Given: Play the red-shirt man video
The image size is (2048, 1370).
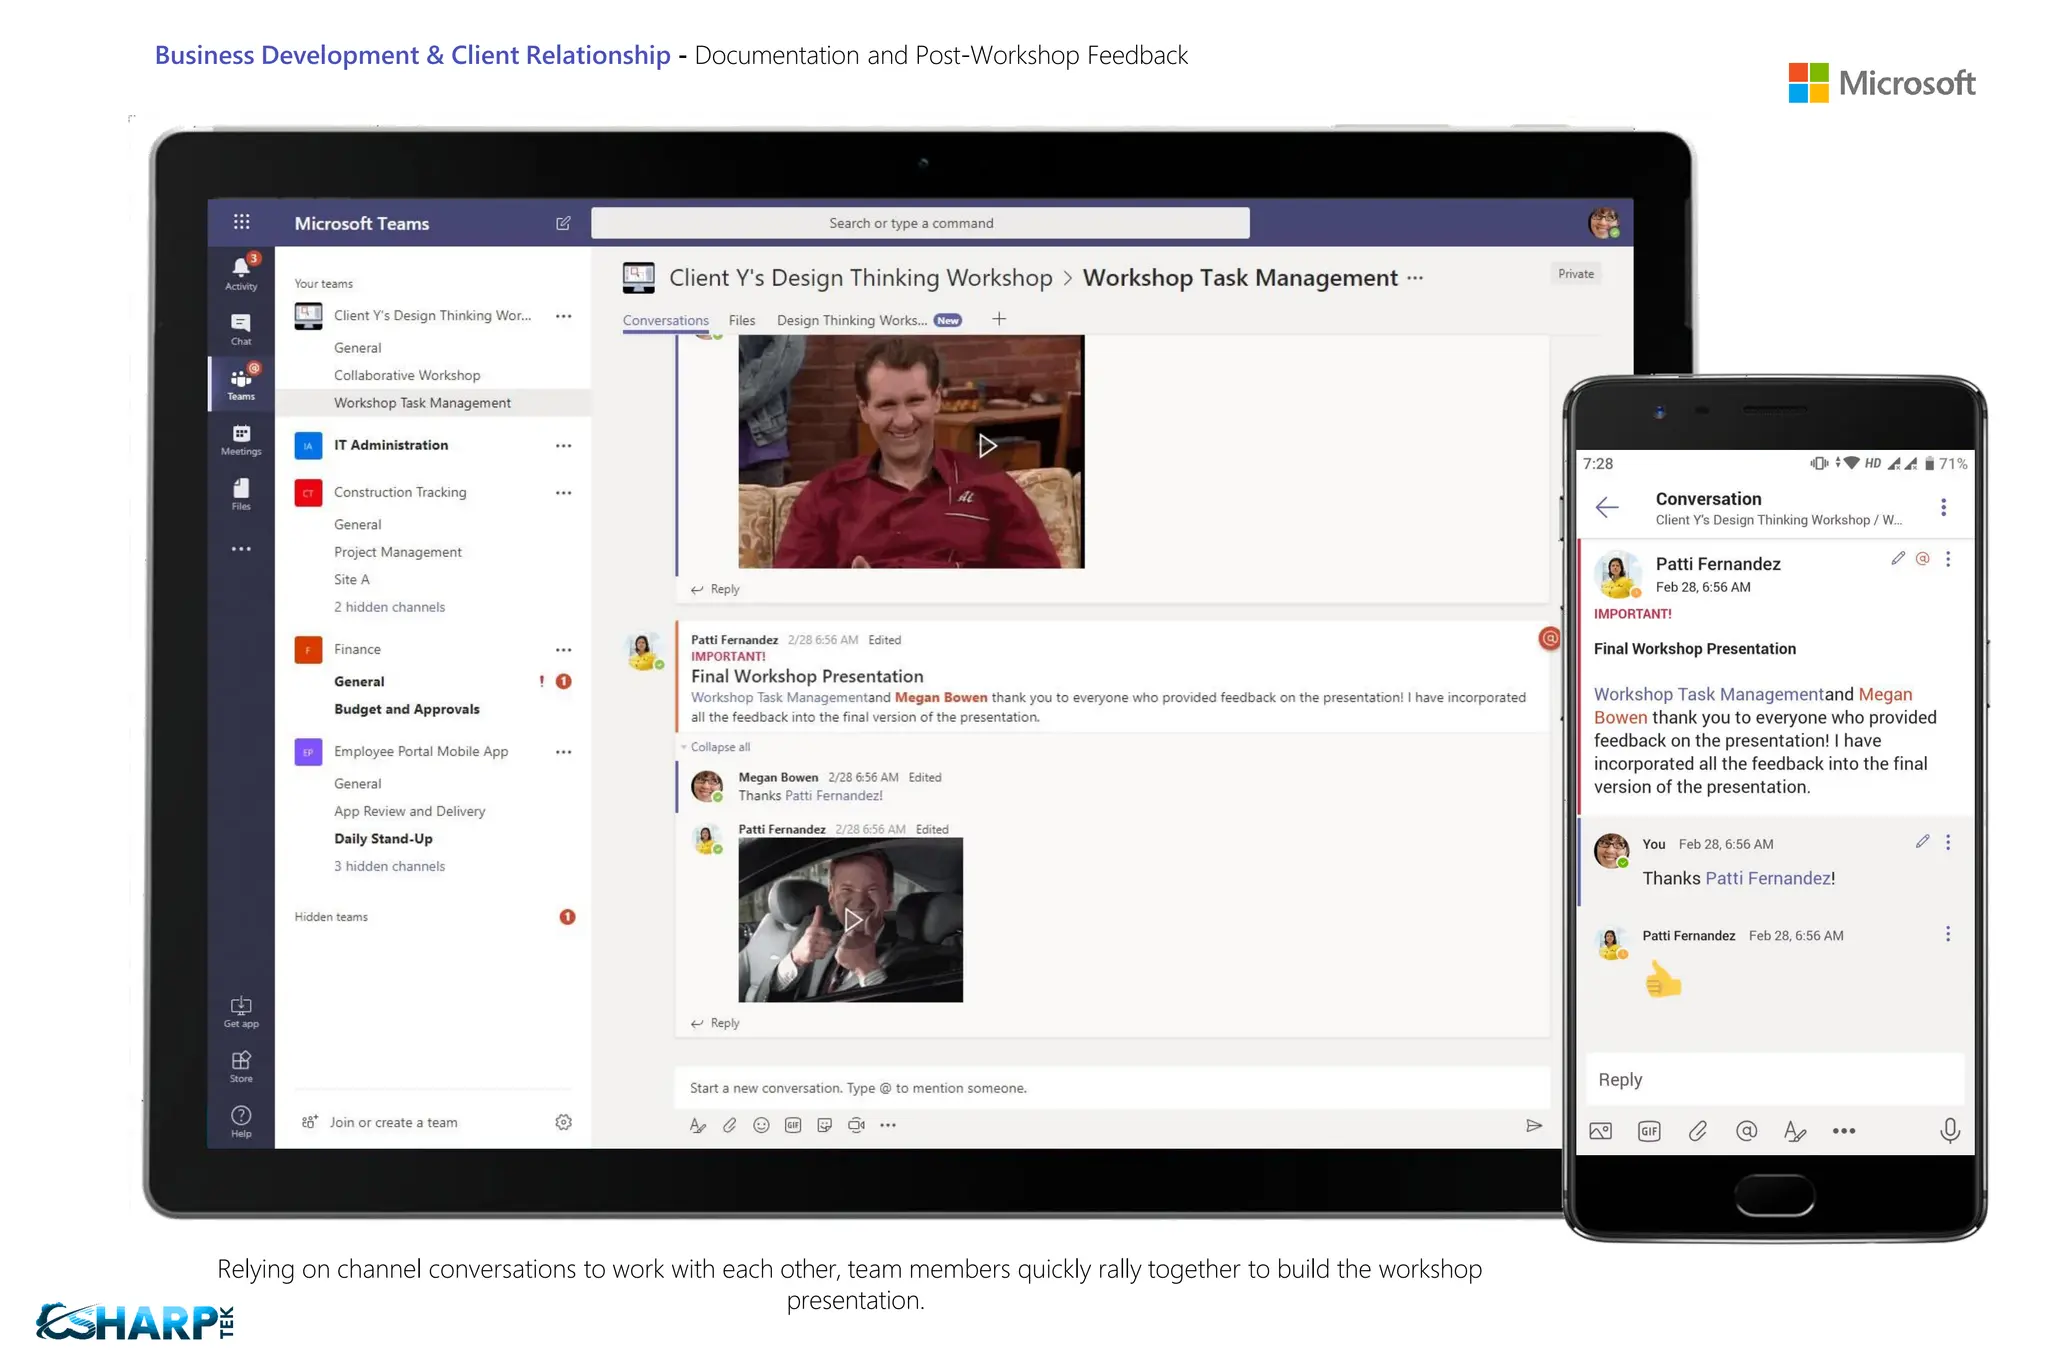Looking at the screenshot, I should [x=987, y=446].
